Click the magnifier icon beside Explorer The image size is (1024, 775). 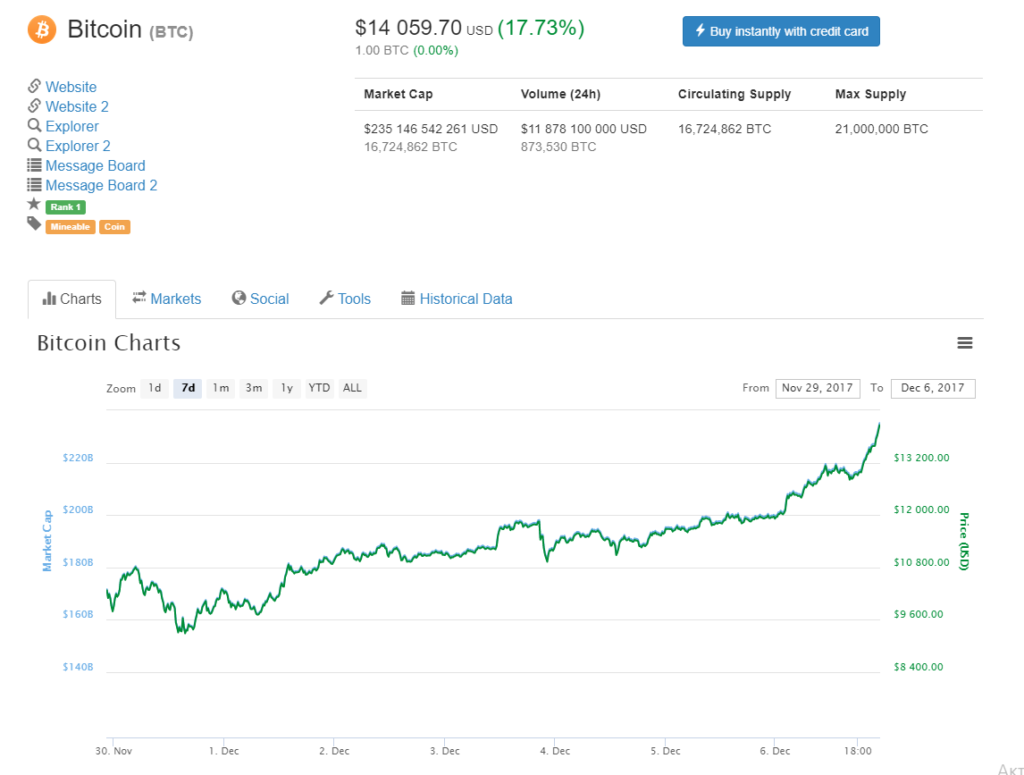pos(34,125)
